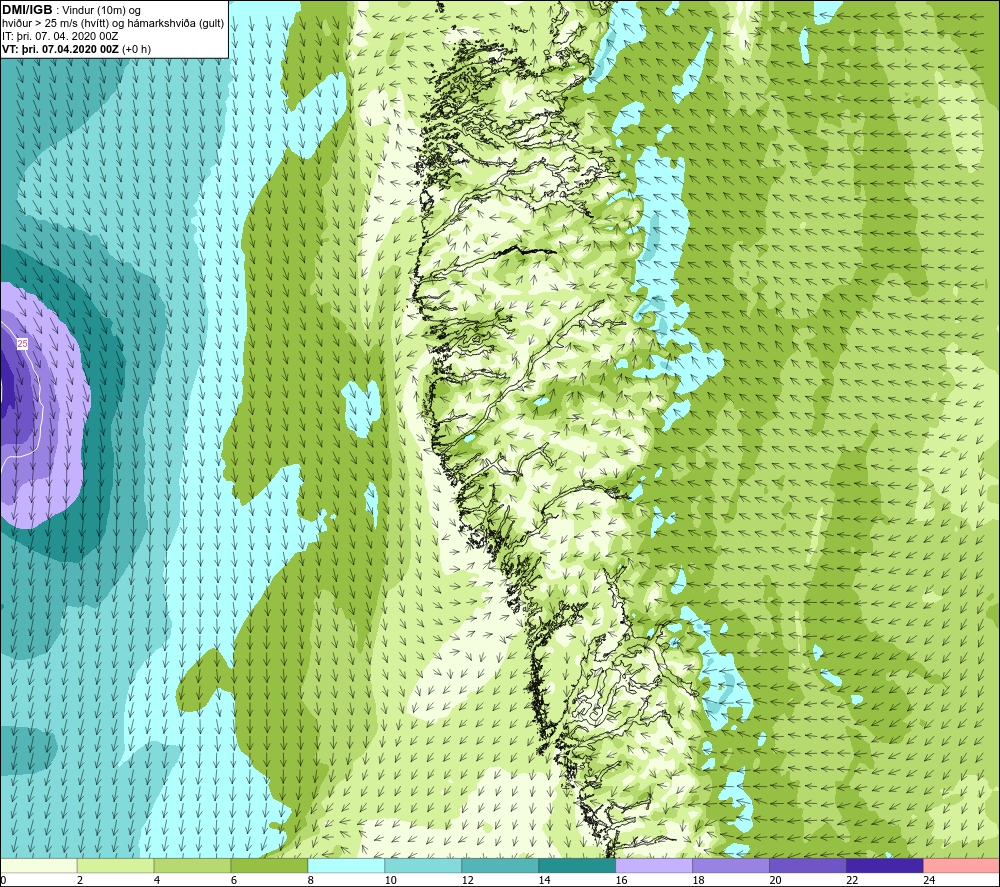Click the 'DMI/IGB' title text
The image size is (1000, 887).
tap(27, 10)
